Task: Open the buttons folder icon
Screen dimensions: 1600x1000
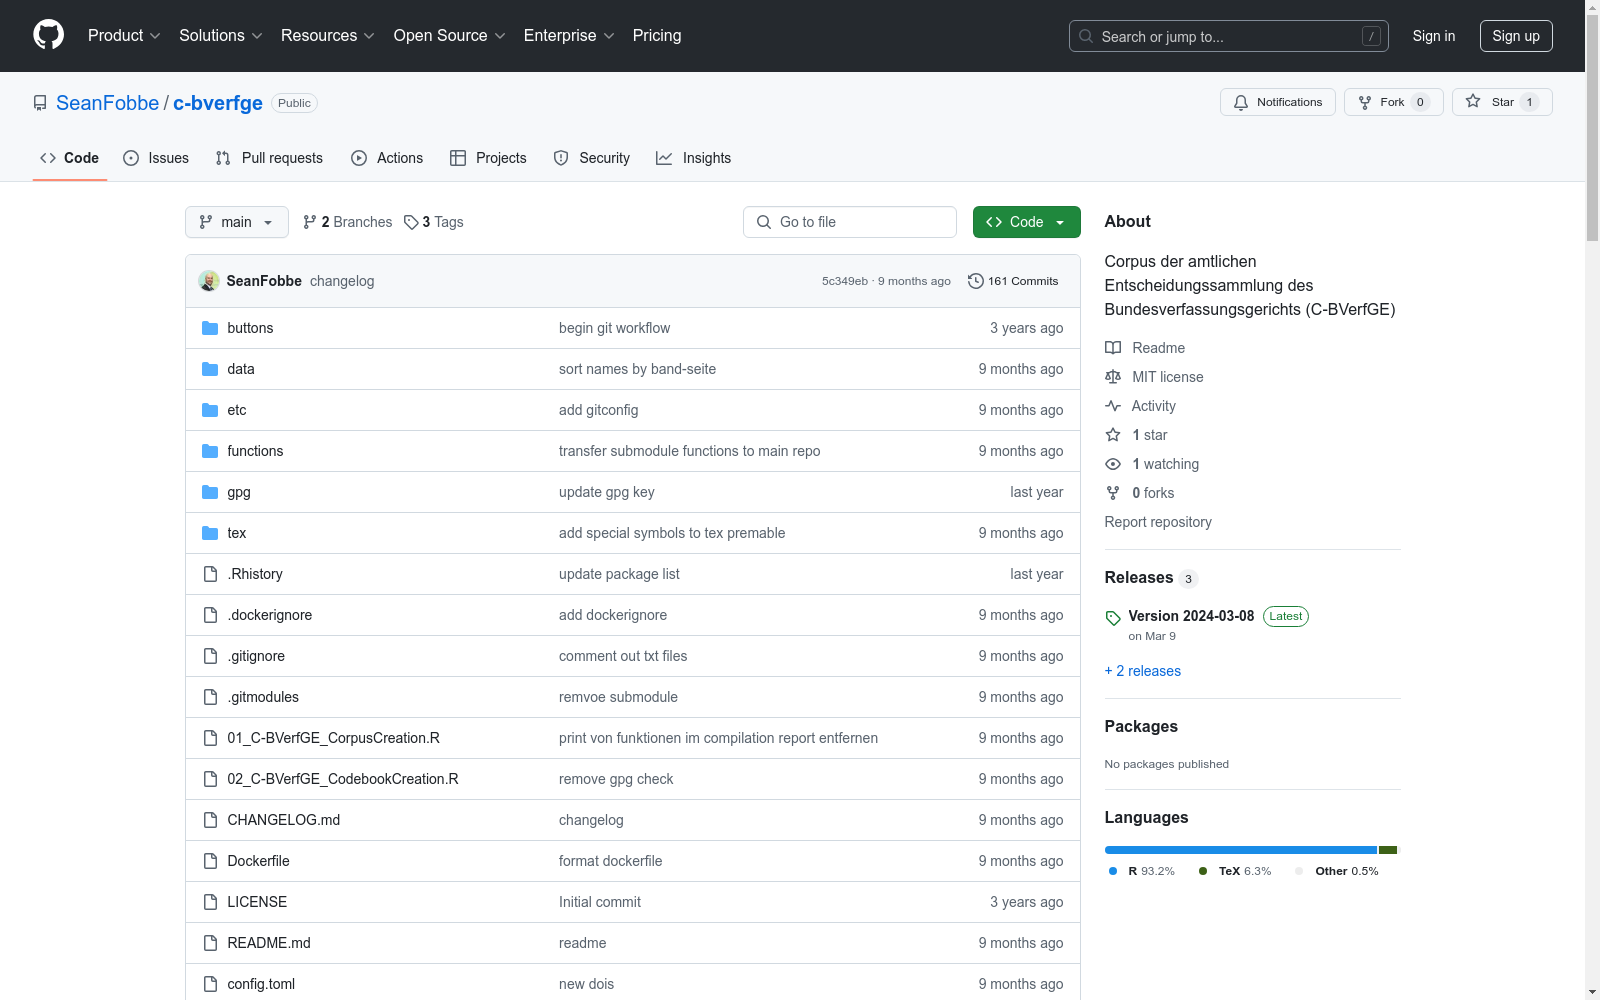Action: coord(210,328)
